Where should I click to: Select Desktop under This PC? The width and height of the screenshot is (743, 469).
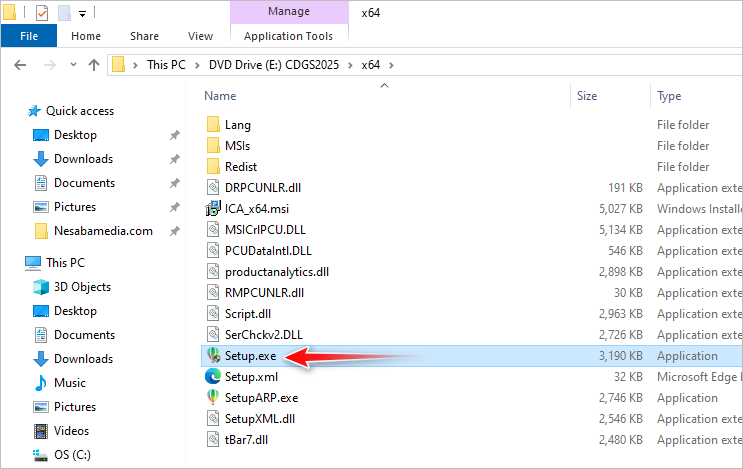75,311
